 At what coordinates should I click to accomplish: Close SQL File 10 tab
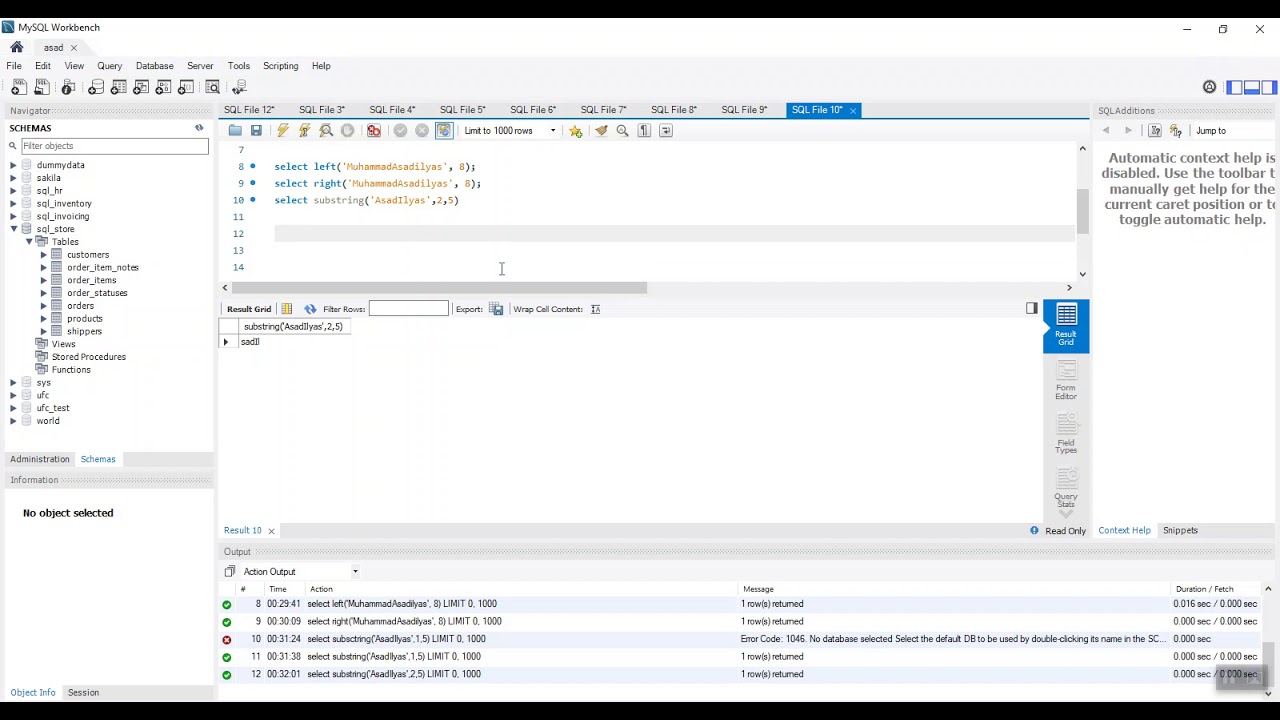pos(853,110)
